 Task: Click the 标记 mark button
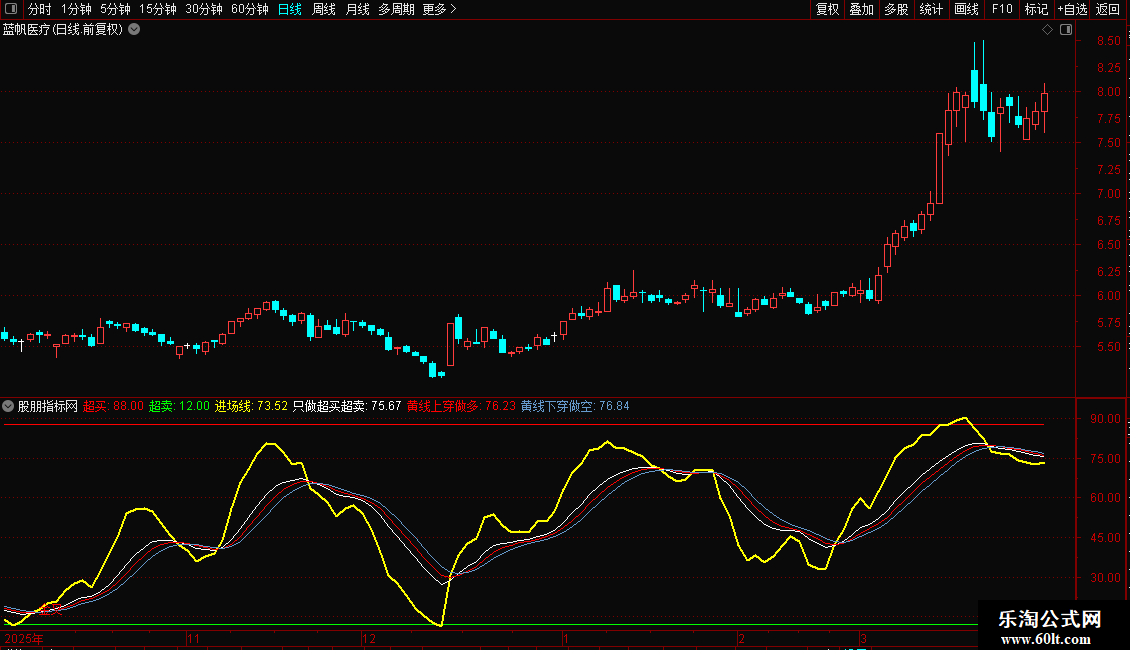click(x=1036, y=9)
